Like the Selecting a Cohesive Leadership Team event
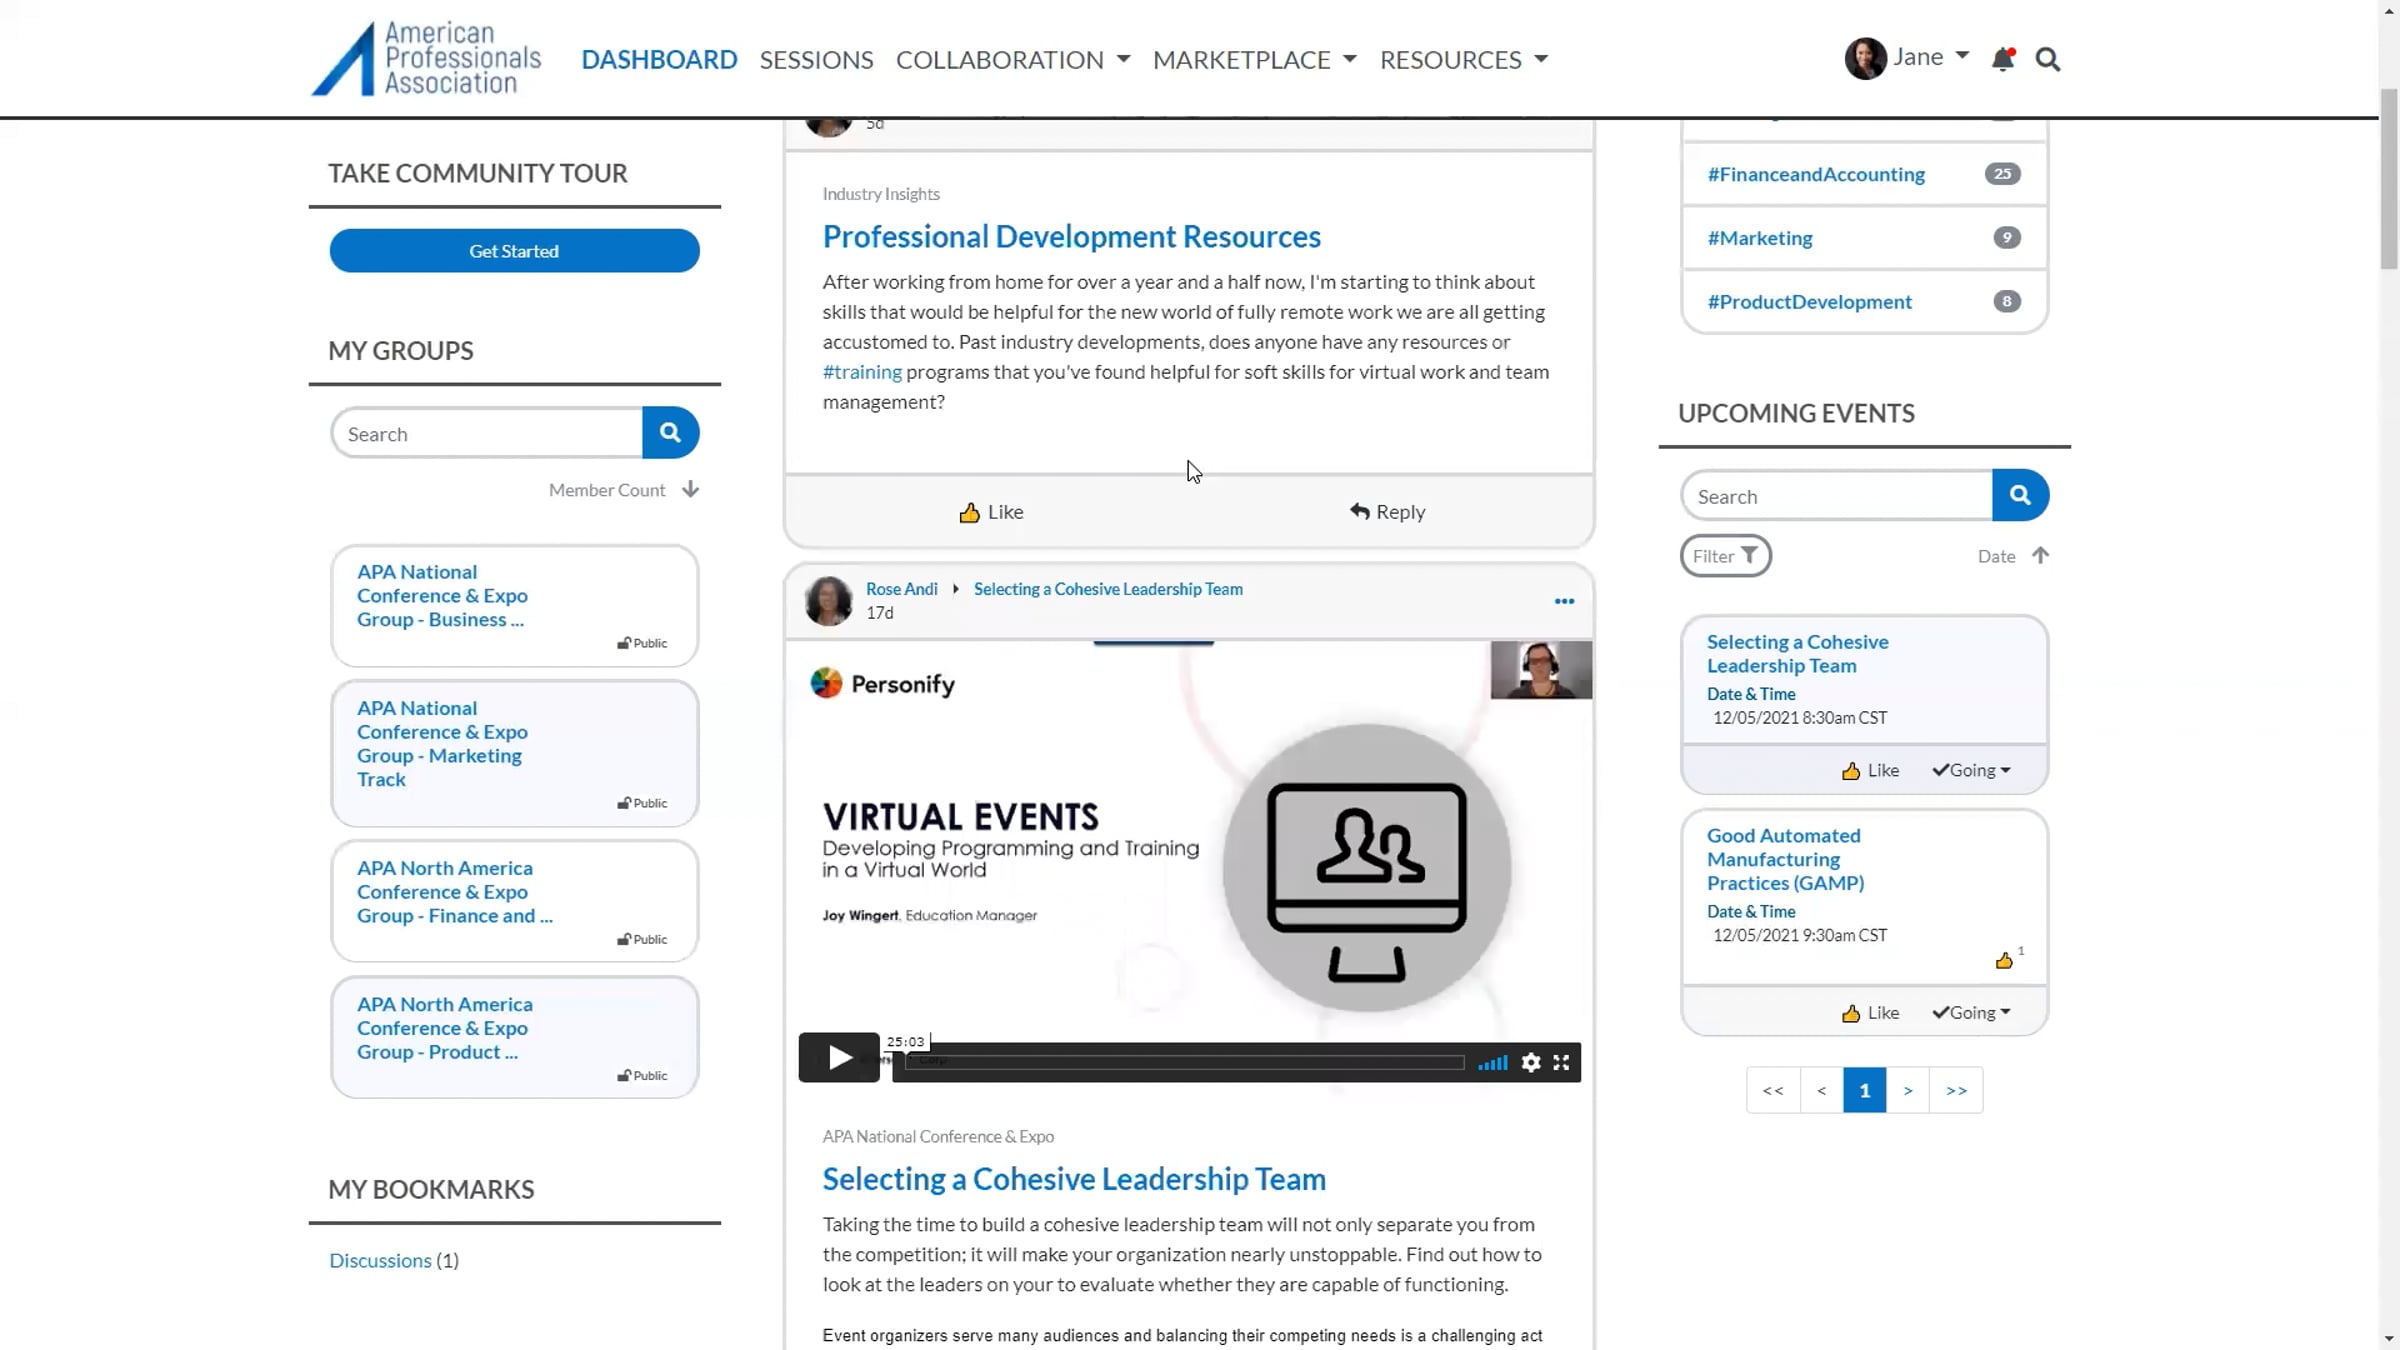This screenshot has width=2400, height=1350. pos(1869,770)
